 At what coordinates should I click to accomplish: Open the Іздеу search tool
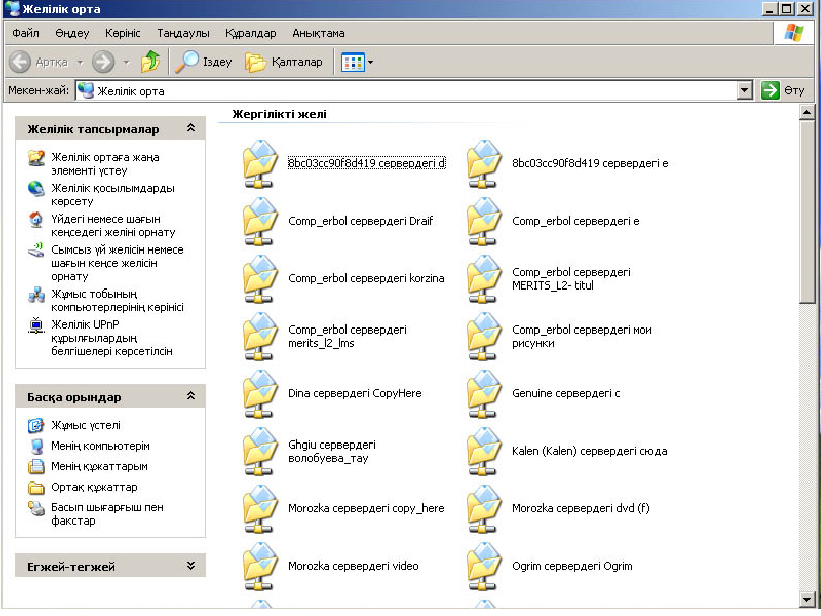click(x=203, y=62)
